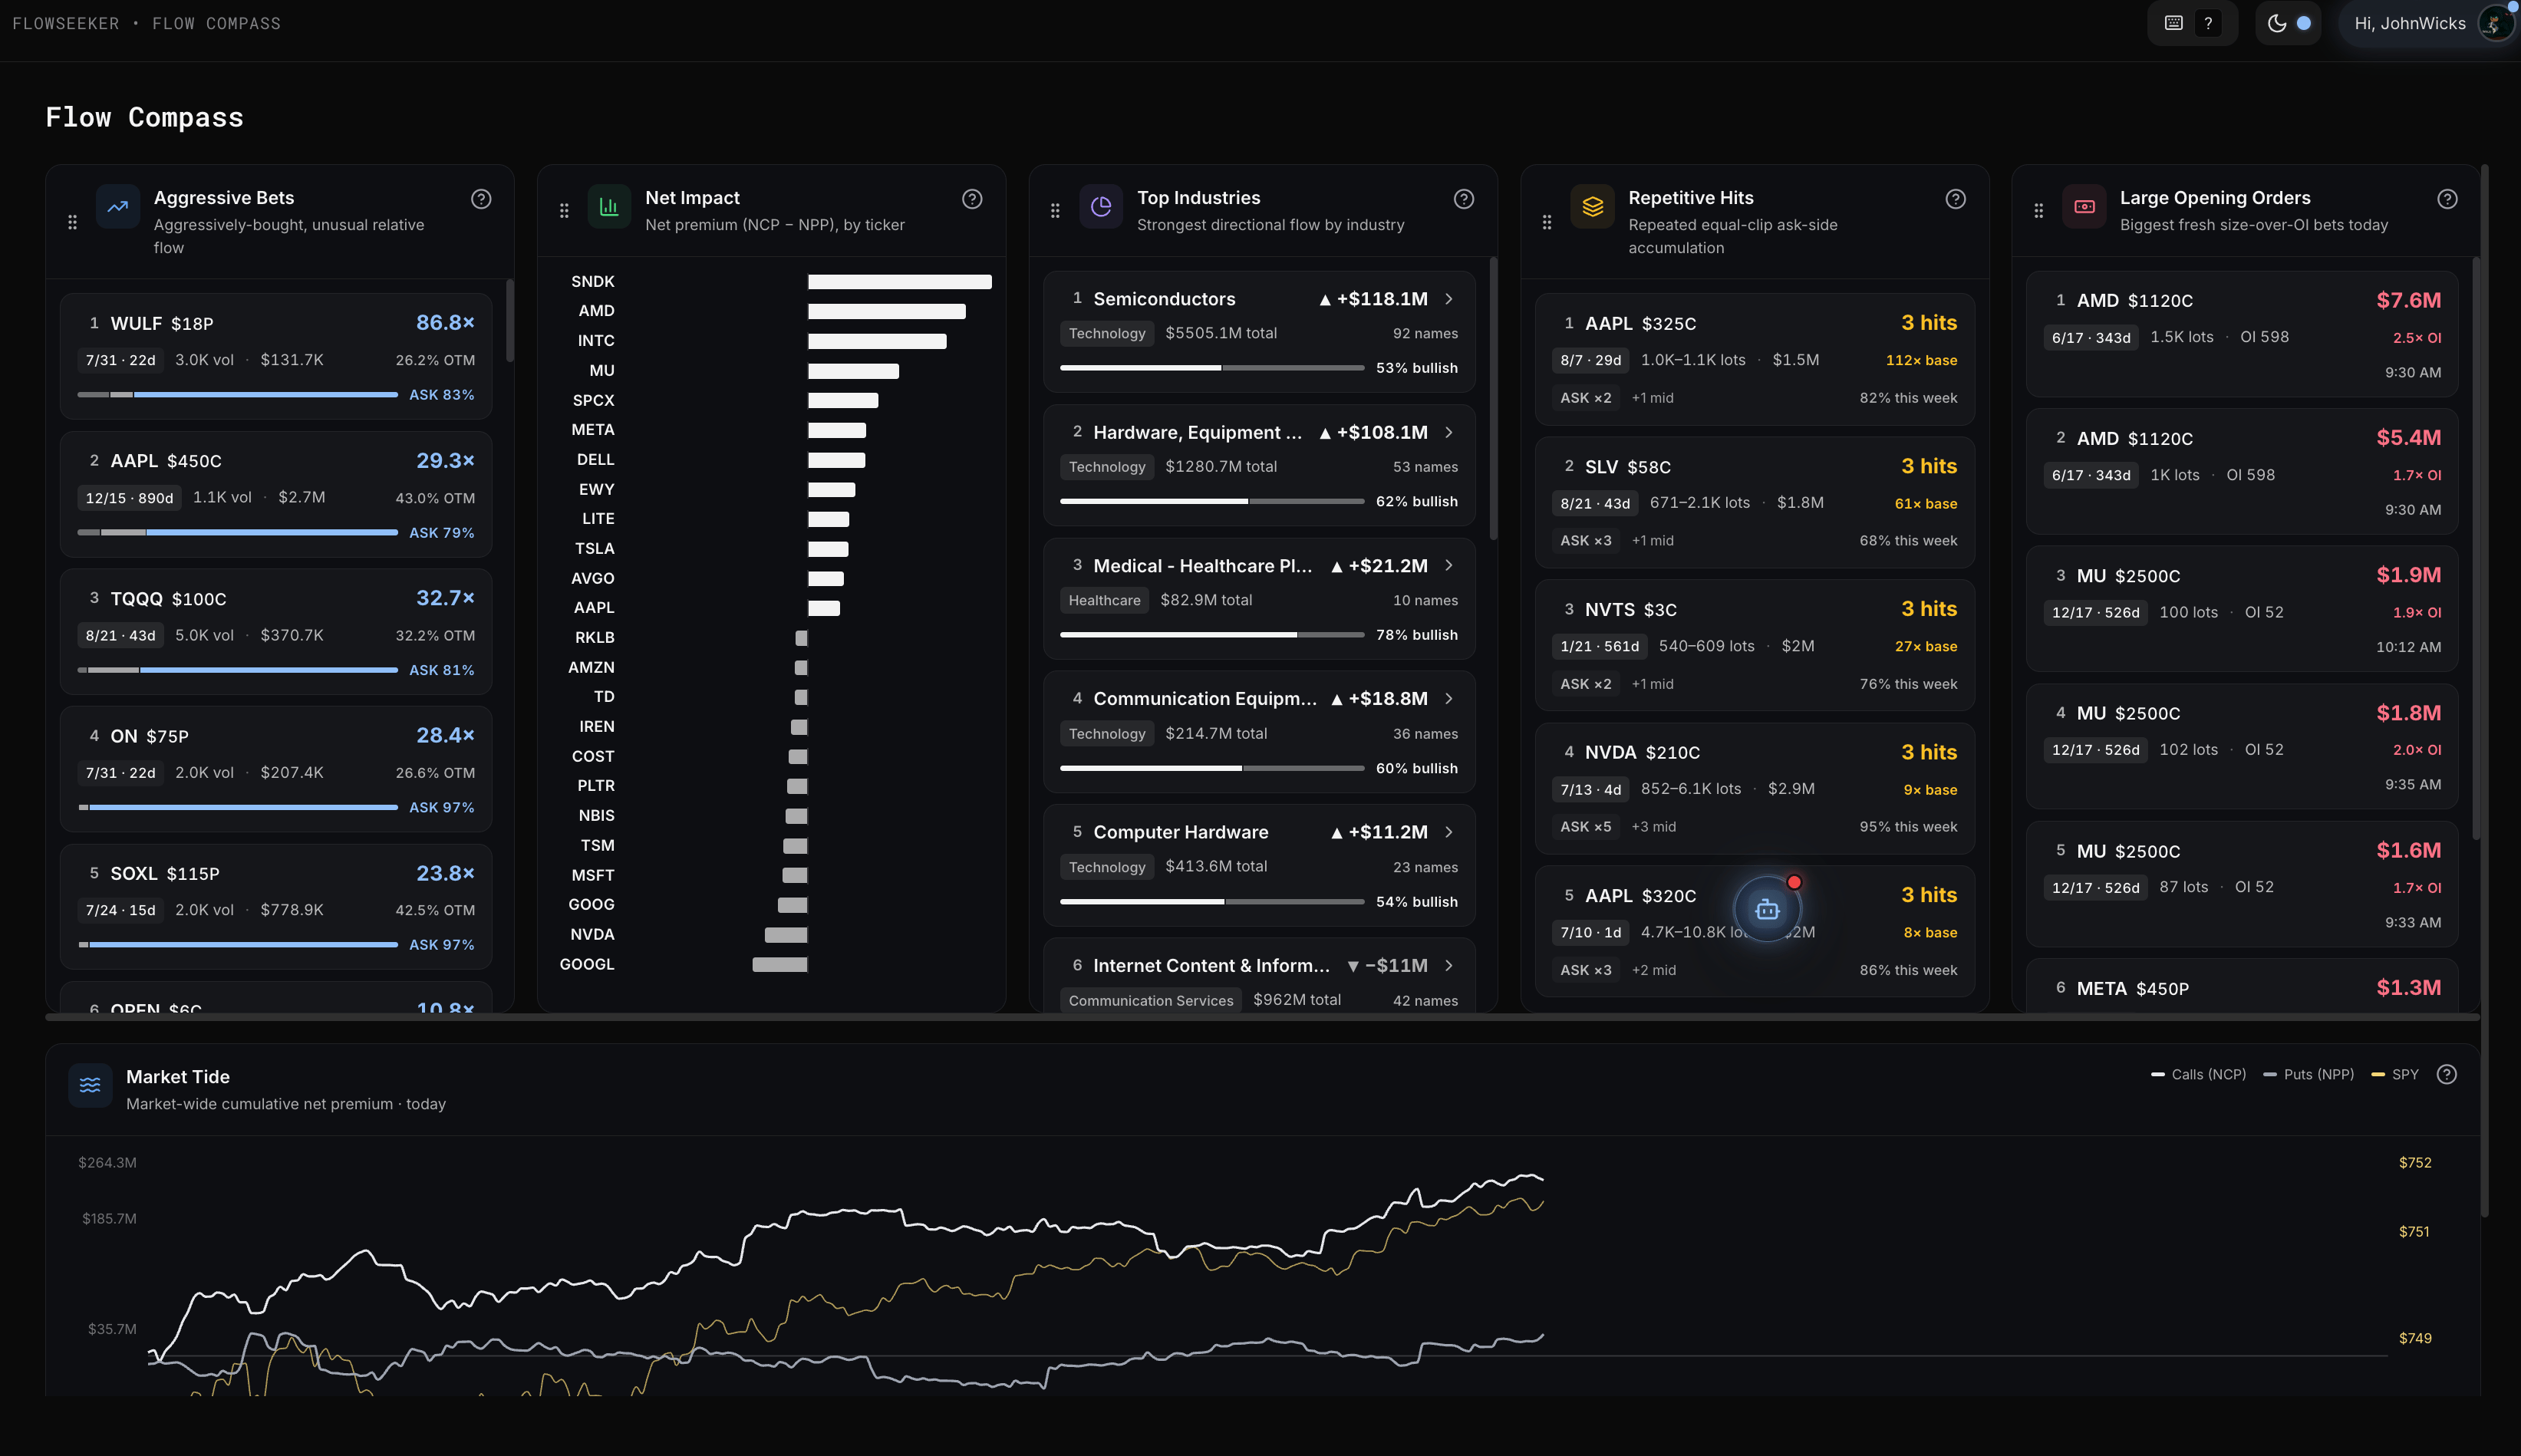Click the ASK ×5 badge on NVDA $210C
The width and height of the screenshot is (2521, 1456).
pos(1586,827)
